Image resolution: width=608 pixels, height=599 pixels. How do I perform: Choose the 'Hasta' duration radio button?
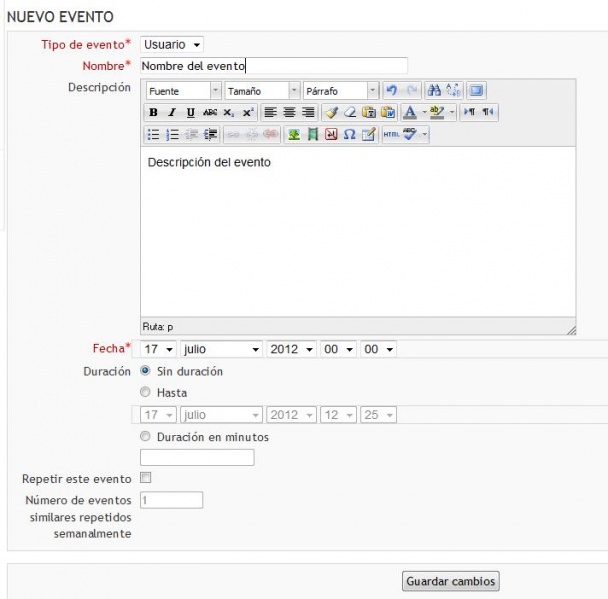146,393
